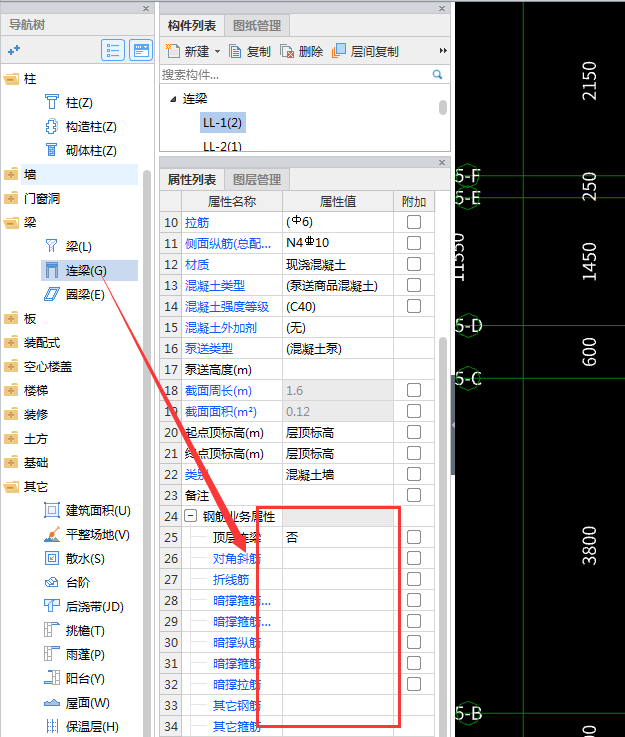Viewport: 625px width, 737px height.
Task: Select the 屋面(W) roof icon
Action: [52, 703]
